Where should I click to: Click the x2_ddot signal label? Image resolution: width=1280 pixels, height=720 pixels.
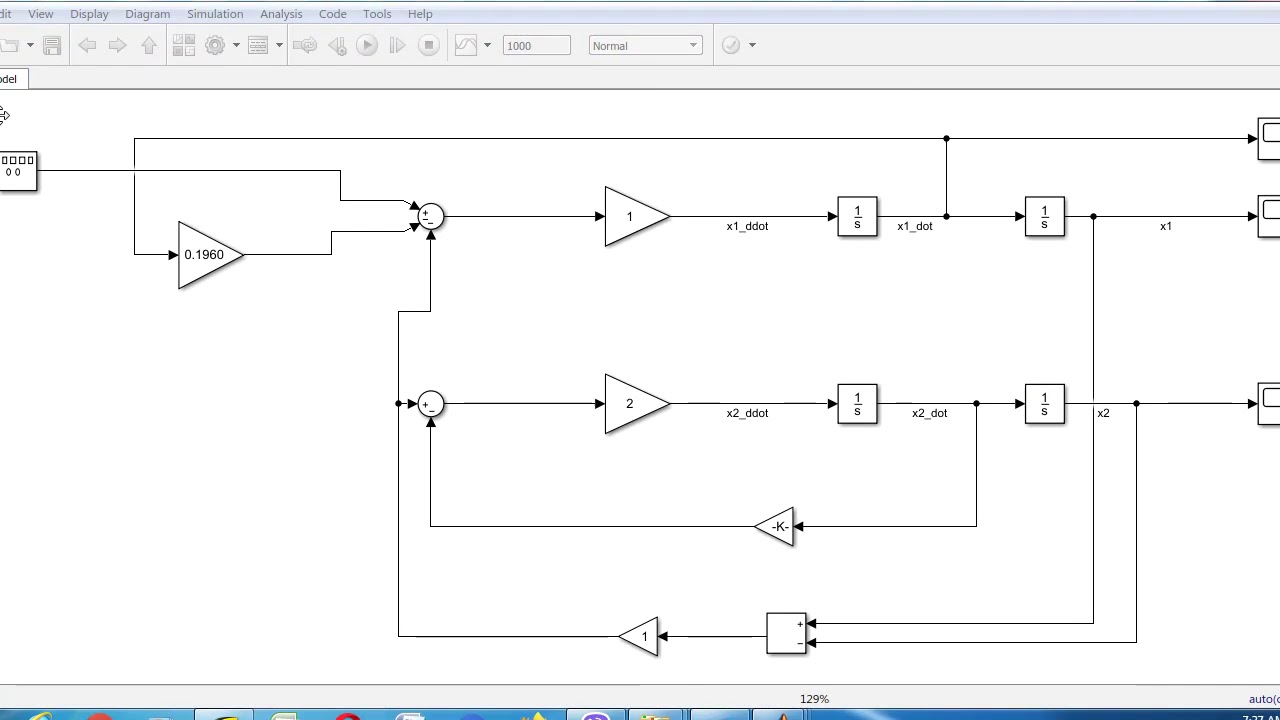coord(747,413)
